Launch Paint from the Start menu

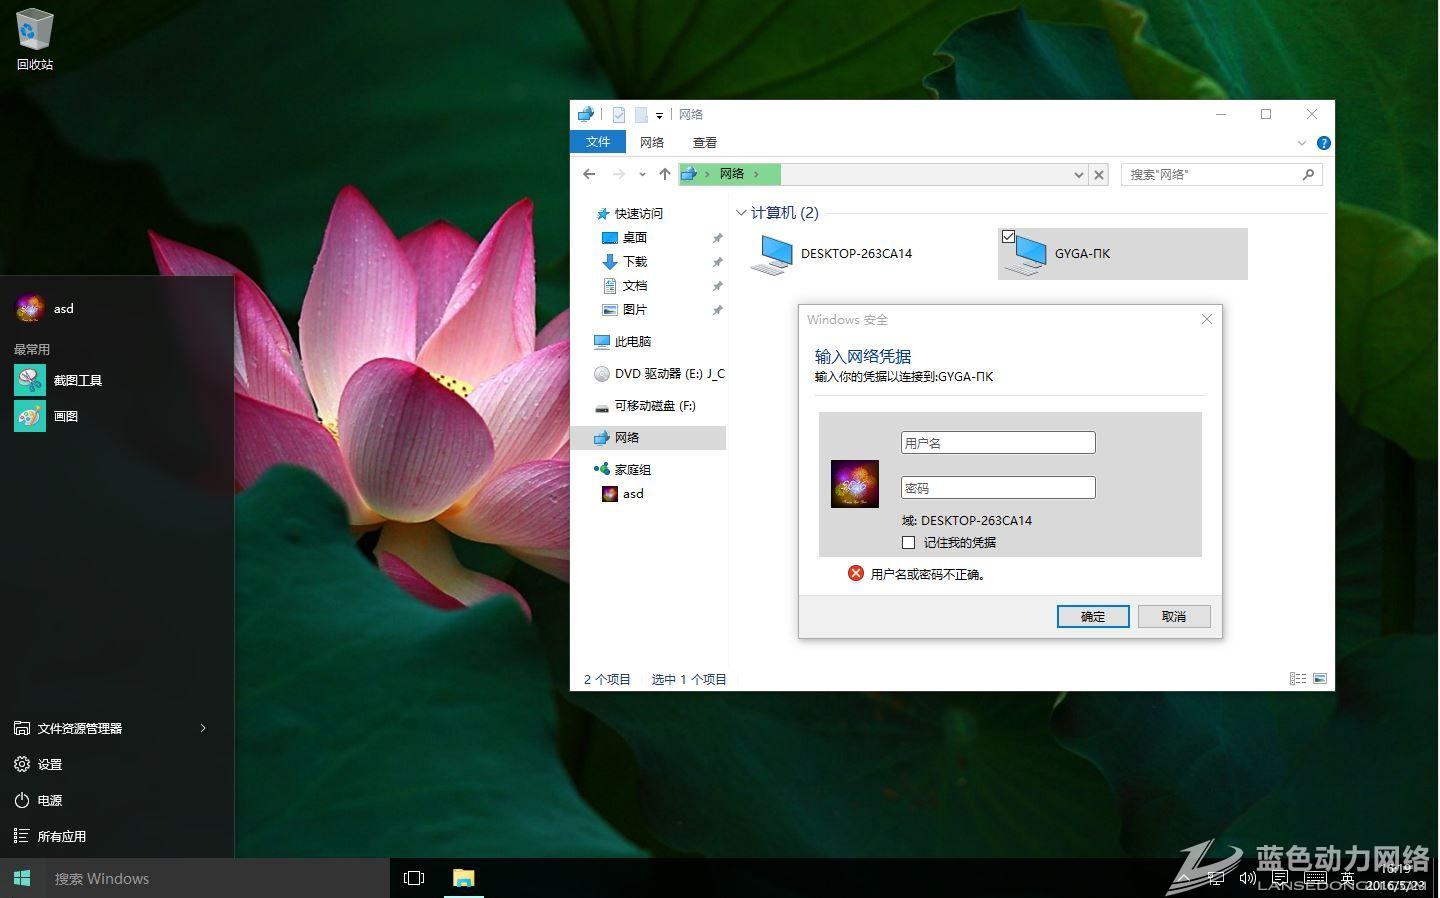pyautogui.click(x=30, y=416)
